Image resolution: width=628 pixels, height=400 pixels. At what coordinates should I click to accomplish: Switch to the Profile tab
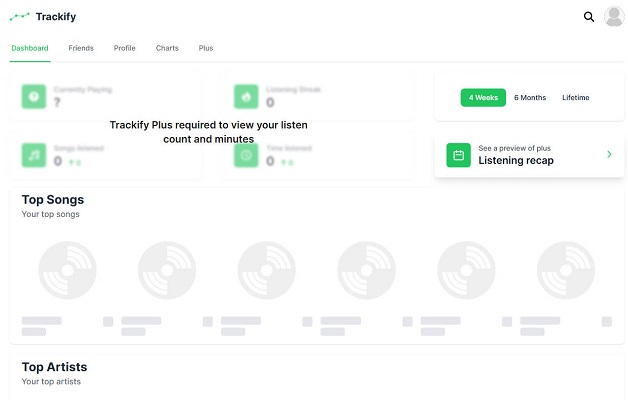point(125,48)
